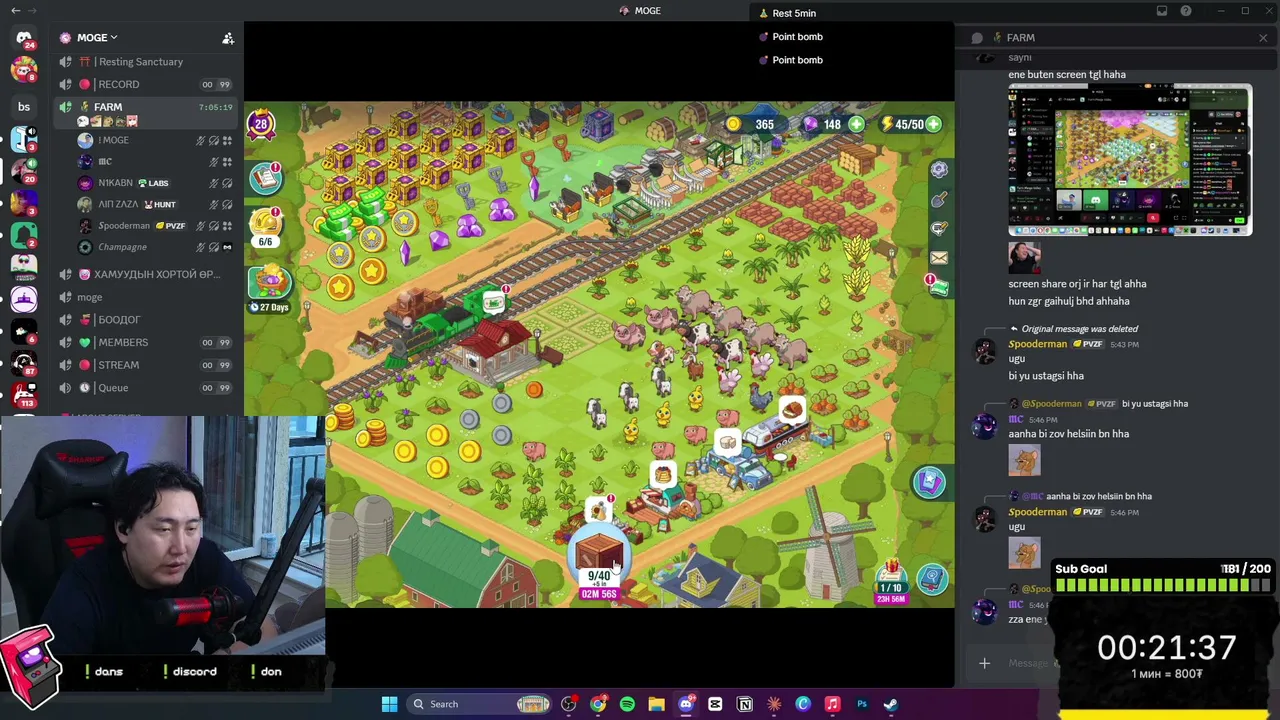Join the Queue voice channel

145,388
